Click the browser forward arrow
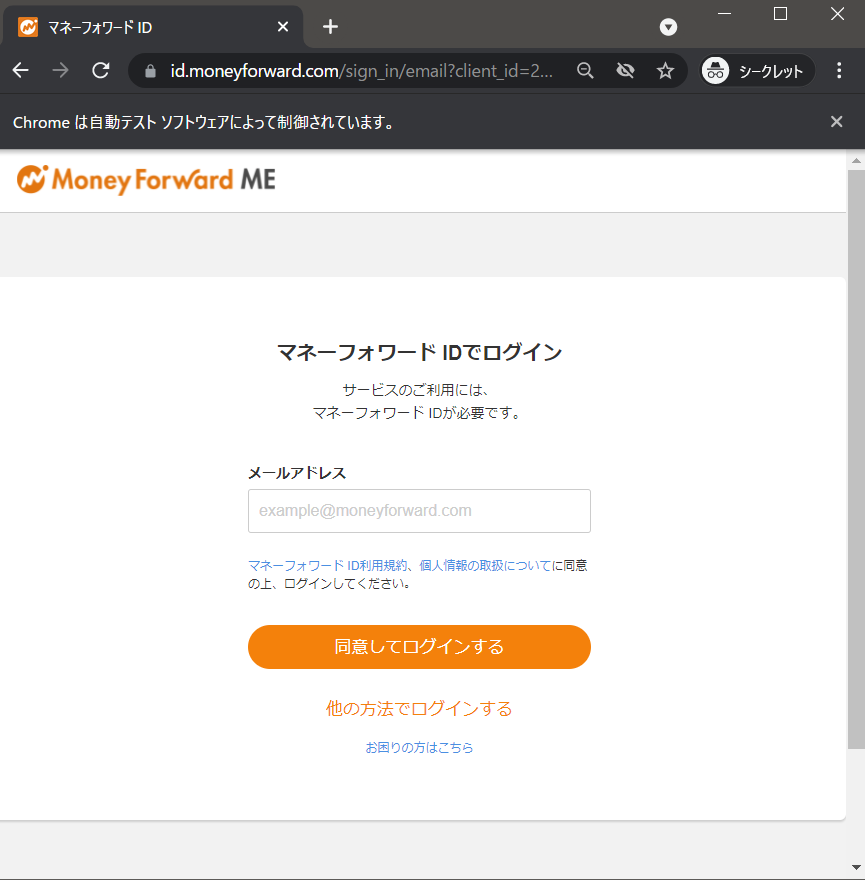Viewport: 865px width, 880px height. point(60,70)
